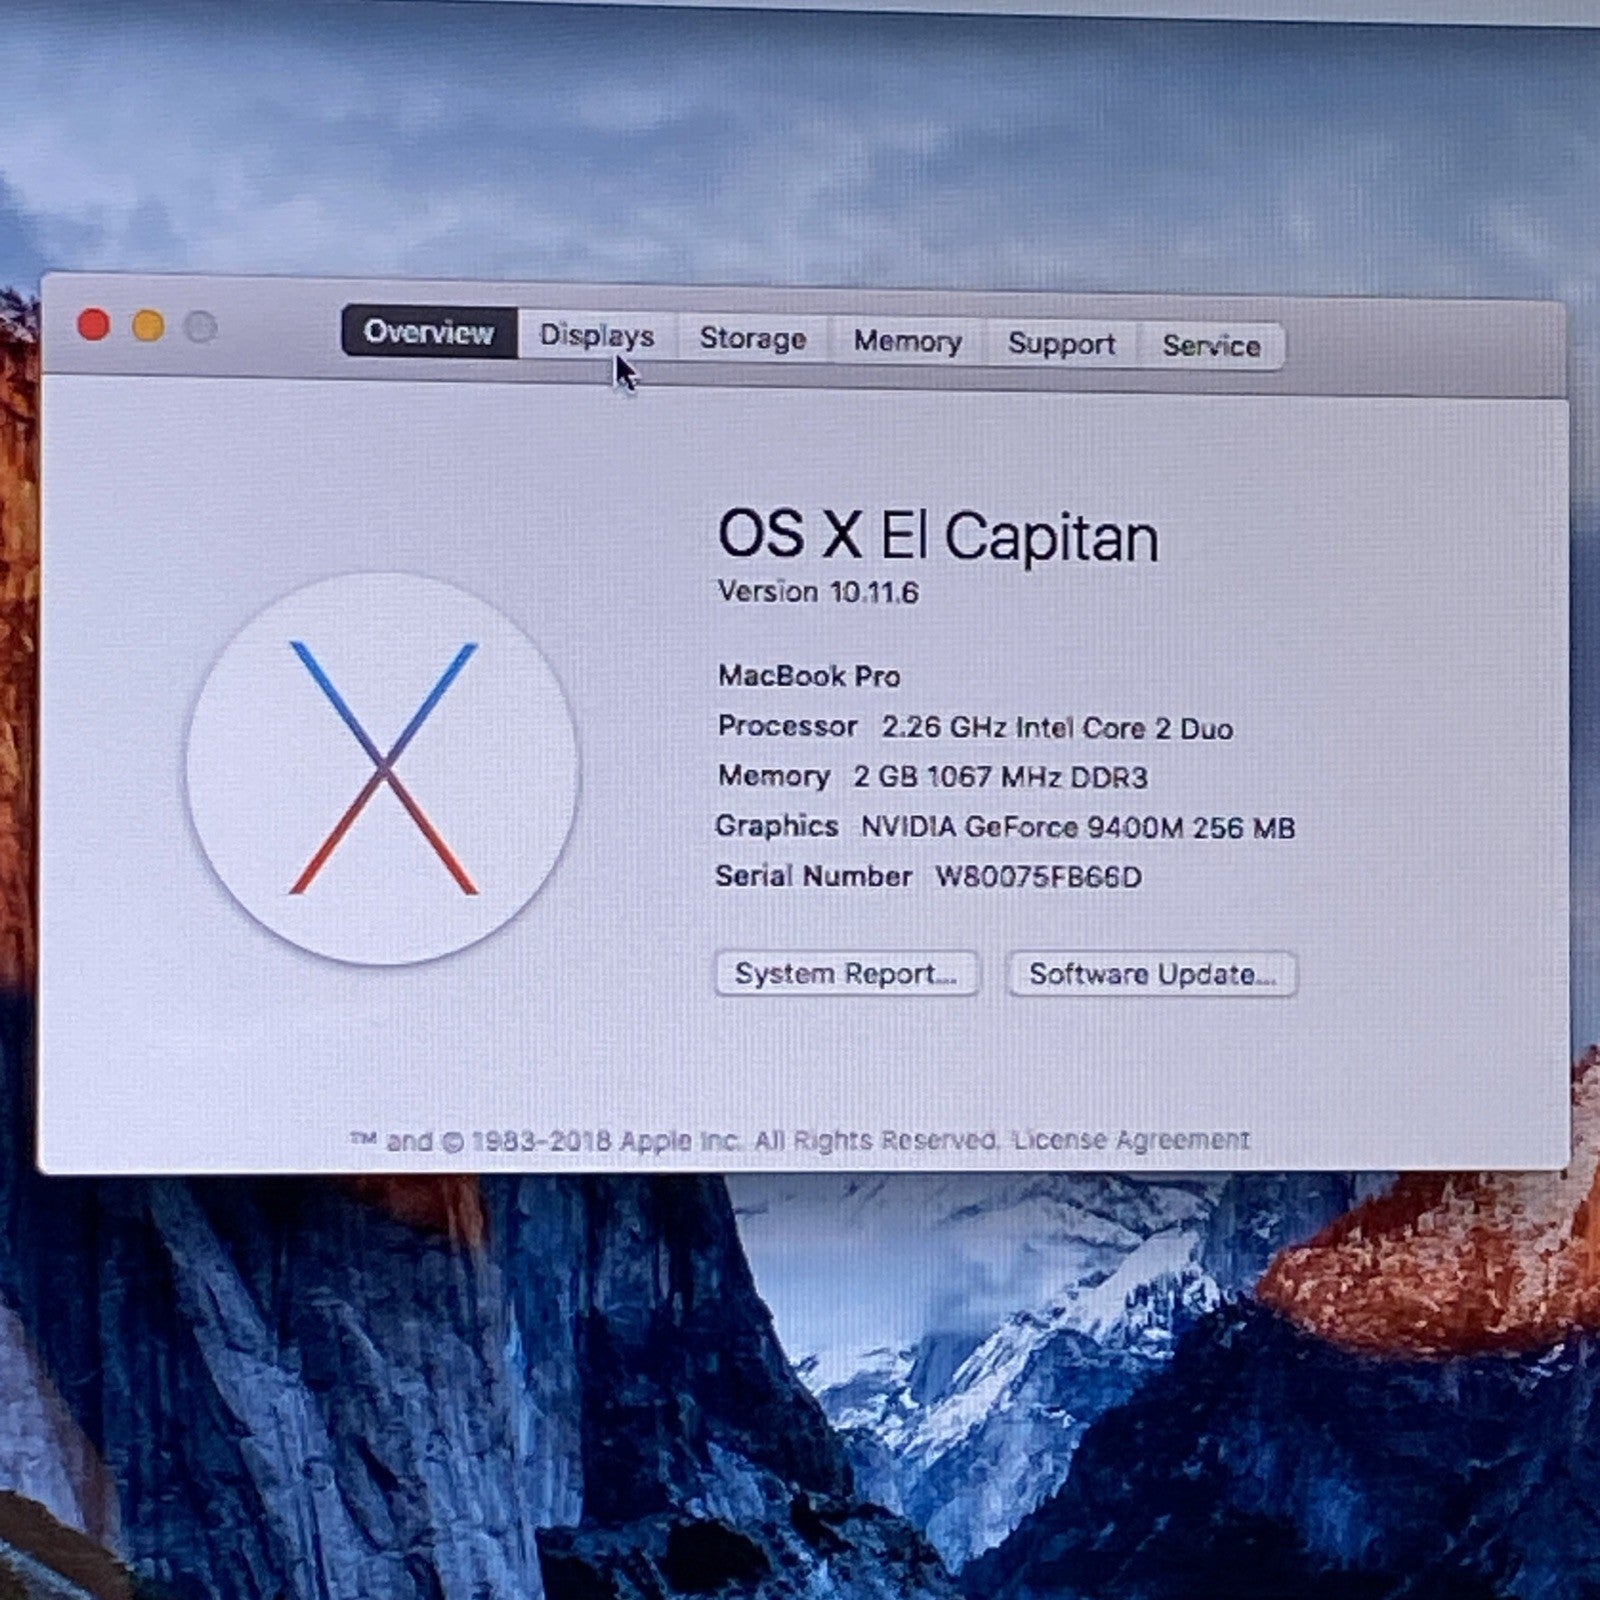This screenshot has width=1600, height=1600.
Task: Click the MacBook Pro model name
Action: point(809,676)
